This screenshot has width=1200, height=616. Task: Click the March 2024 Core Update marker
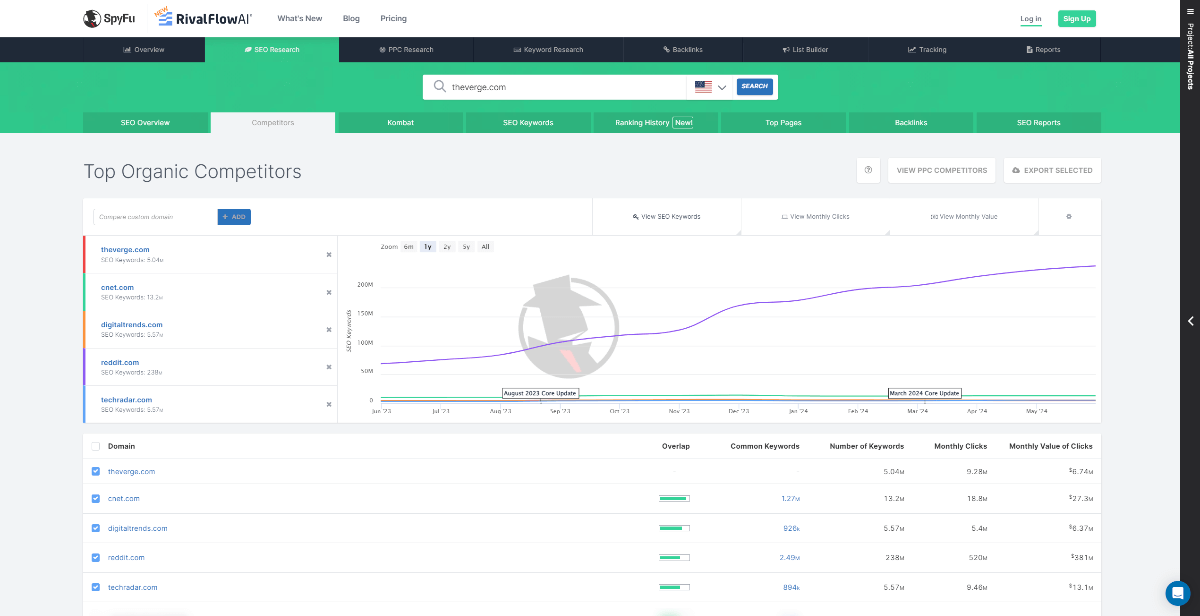click(925, 393)
